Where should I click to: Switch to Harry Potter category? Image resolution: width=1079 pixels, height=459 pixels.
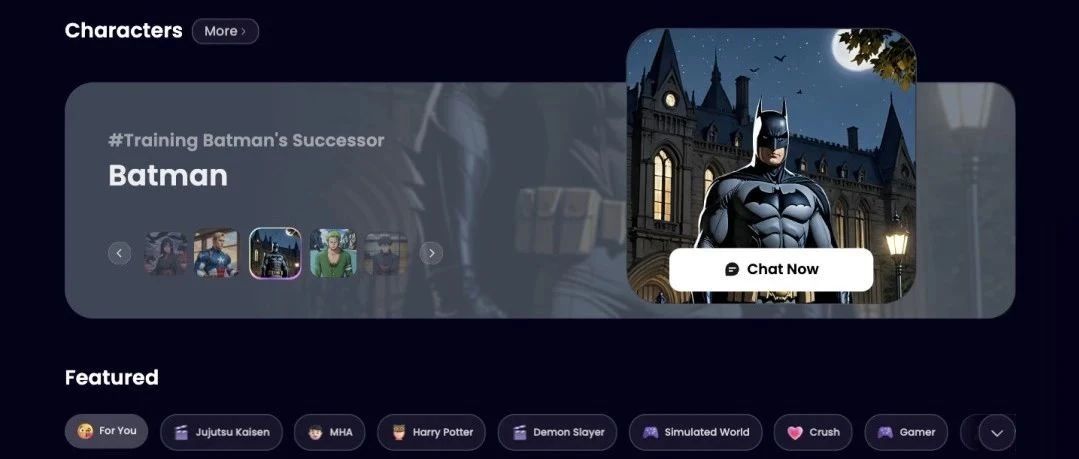pyautogui.click(x=431, y=432)
